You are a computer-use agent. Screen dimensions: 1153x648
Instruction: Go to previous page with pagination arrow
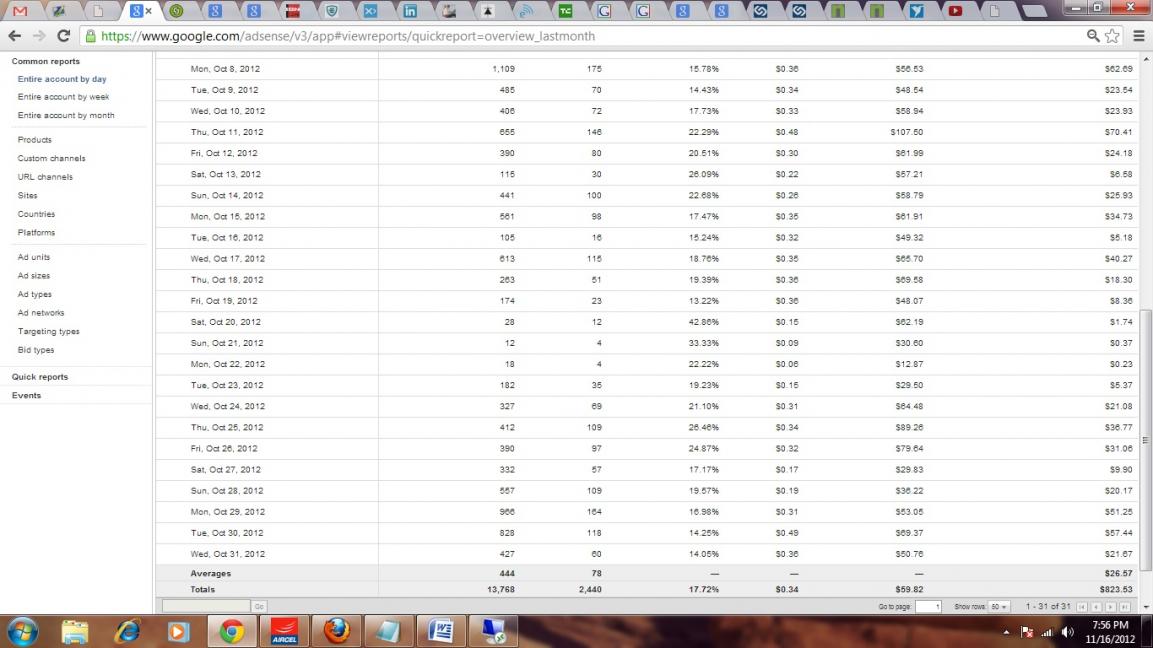(x=1096, y=607)
